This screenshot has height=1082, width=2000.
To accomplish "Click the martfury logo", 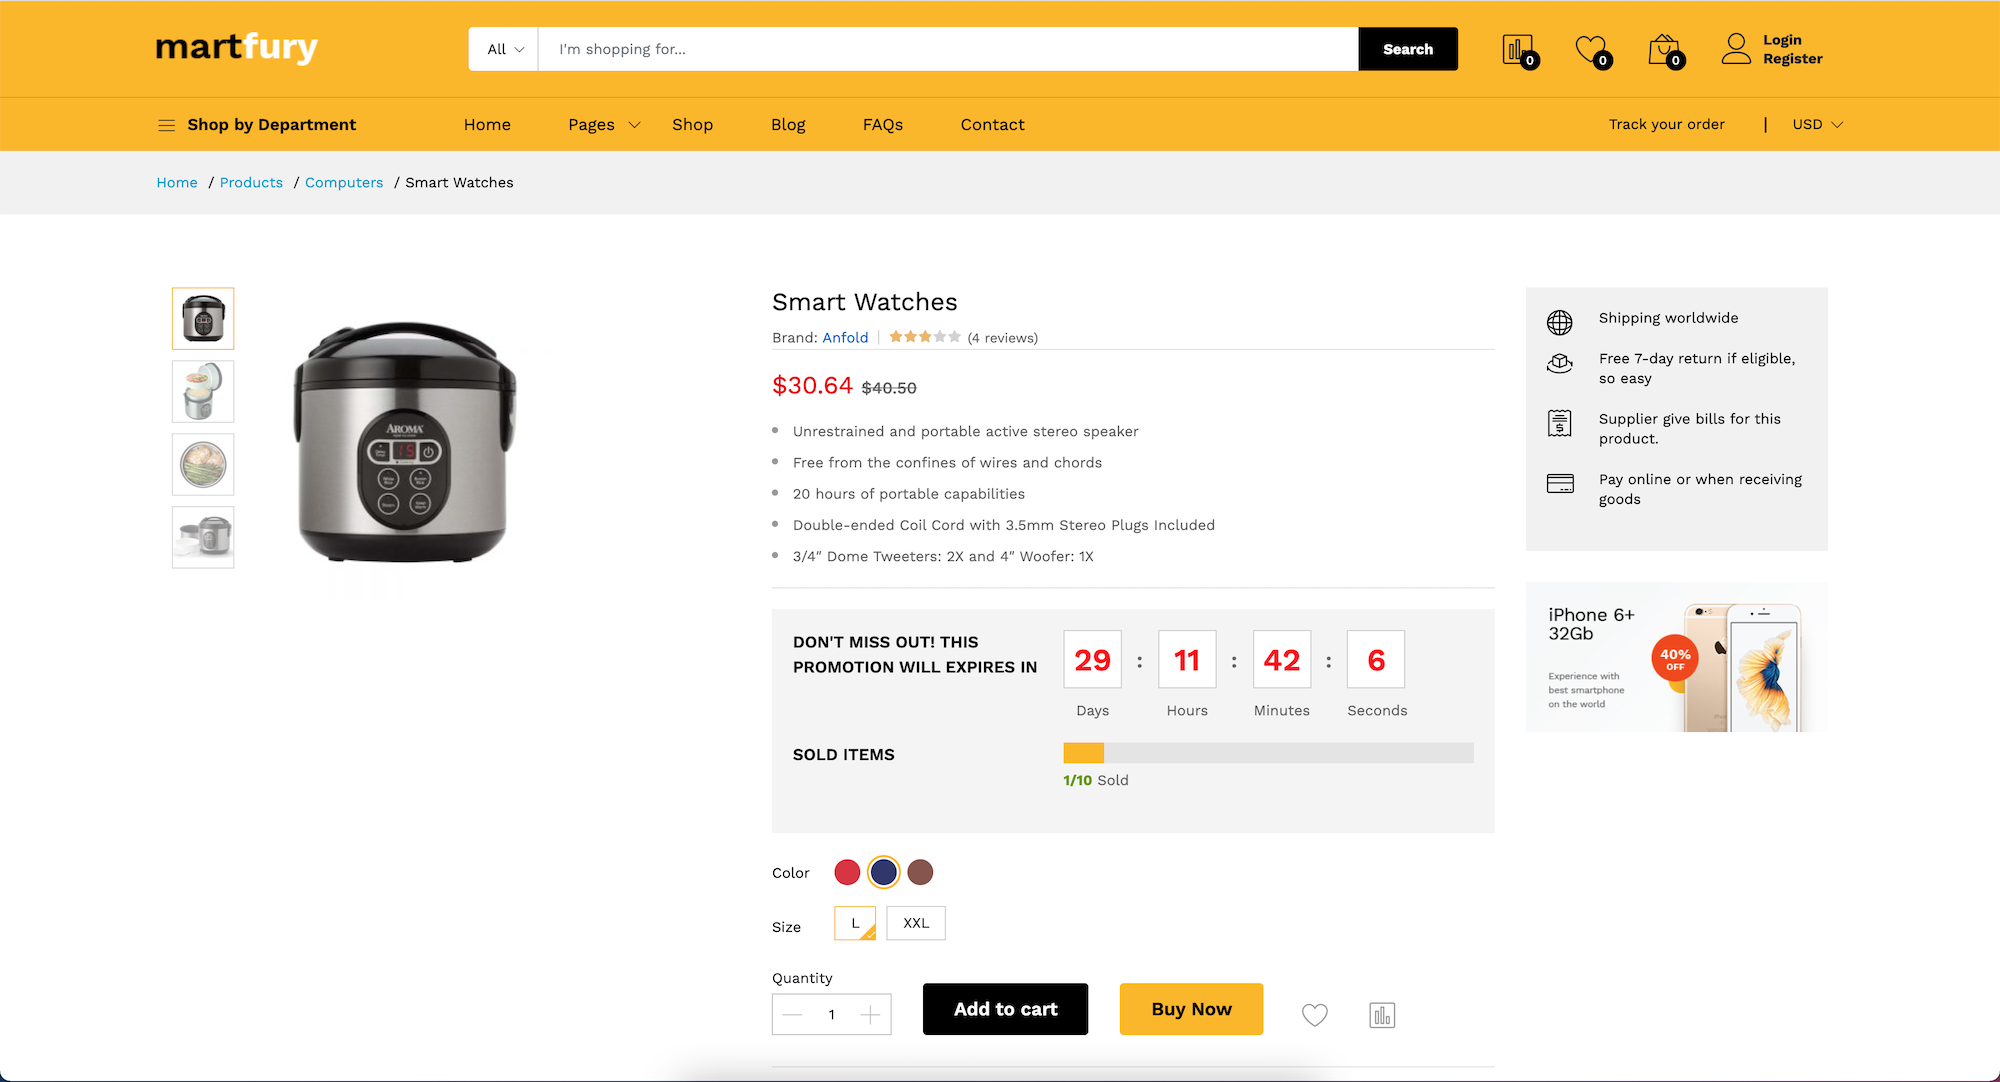I will pos(237,47).
